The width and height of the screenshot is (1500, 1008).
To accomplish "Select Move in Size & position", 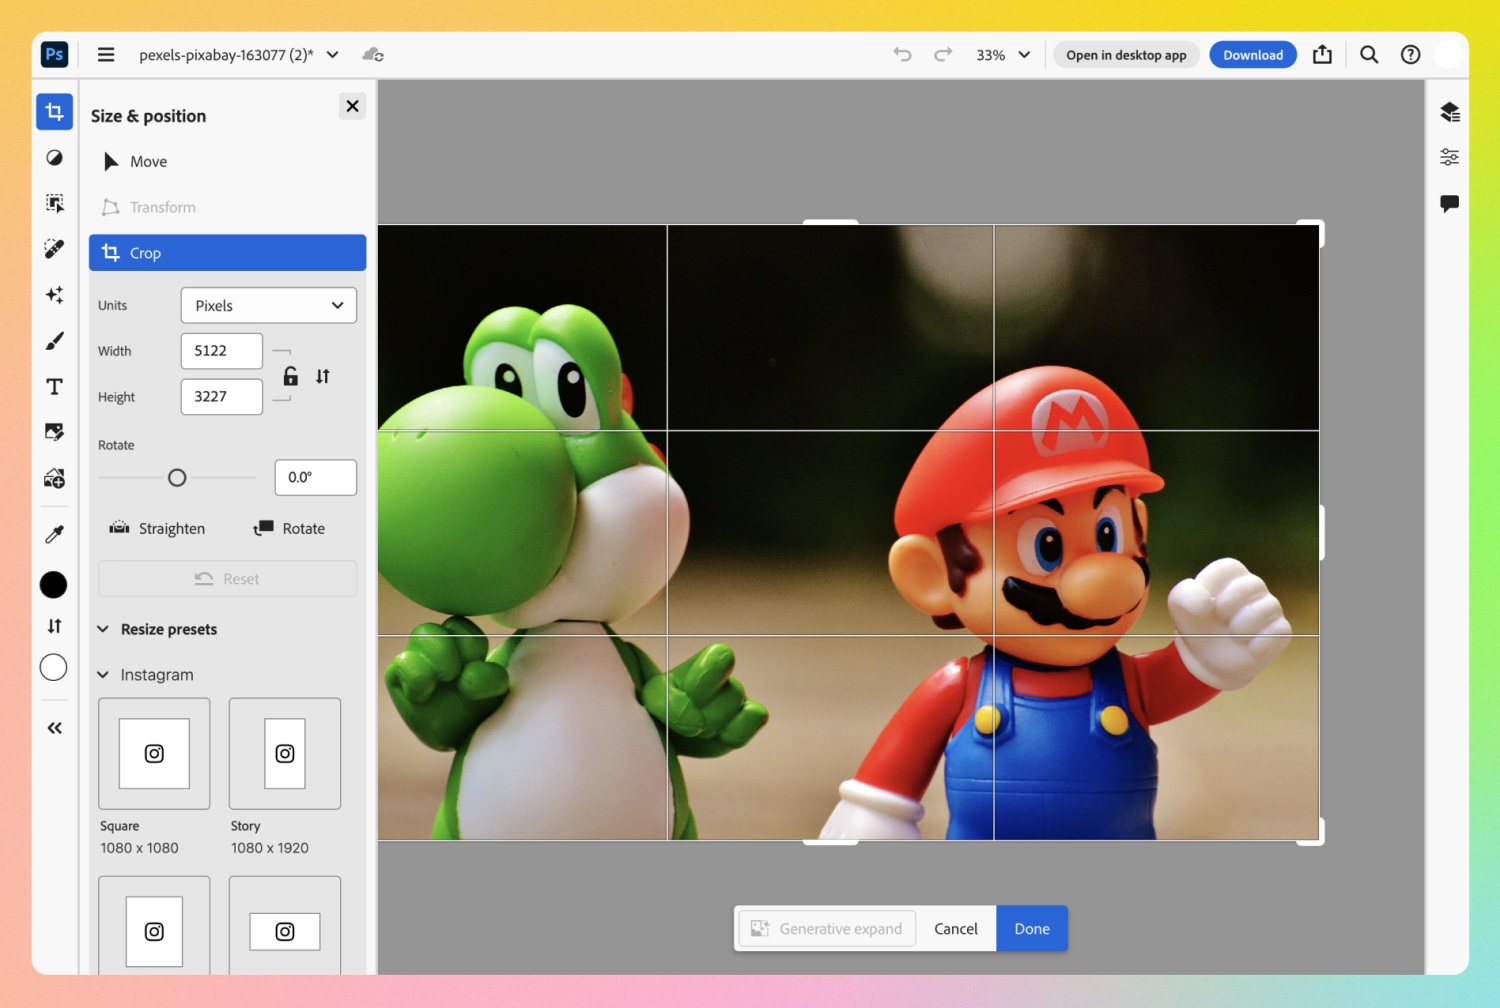I will point(227,162).
